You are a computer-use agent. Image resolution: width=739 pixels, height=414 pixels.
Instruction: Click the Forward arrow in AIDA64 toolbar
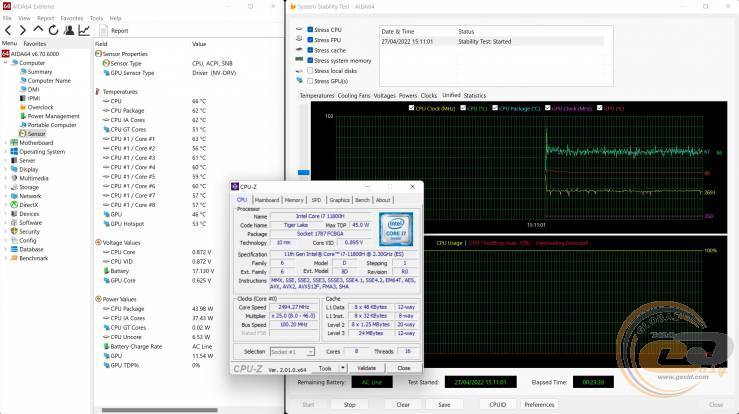(x=22, y=31)
